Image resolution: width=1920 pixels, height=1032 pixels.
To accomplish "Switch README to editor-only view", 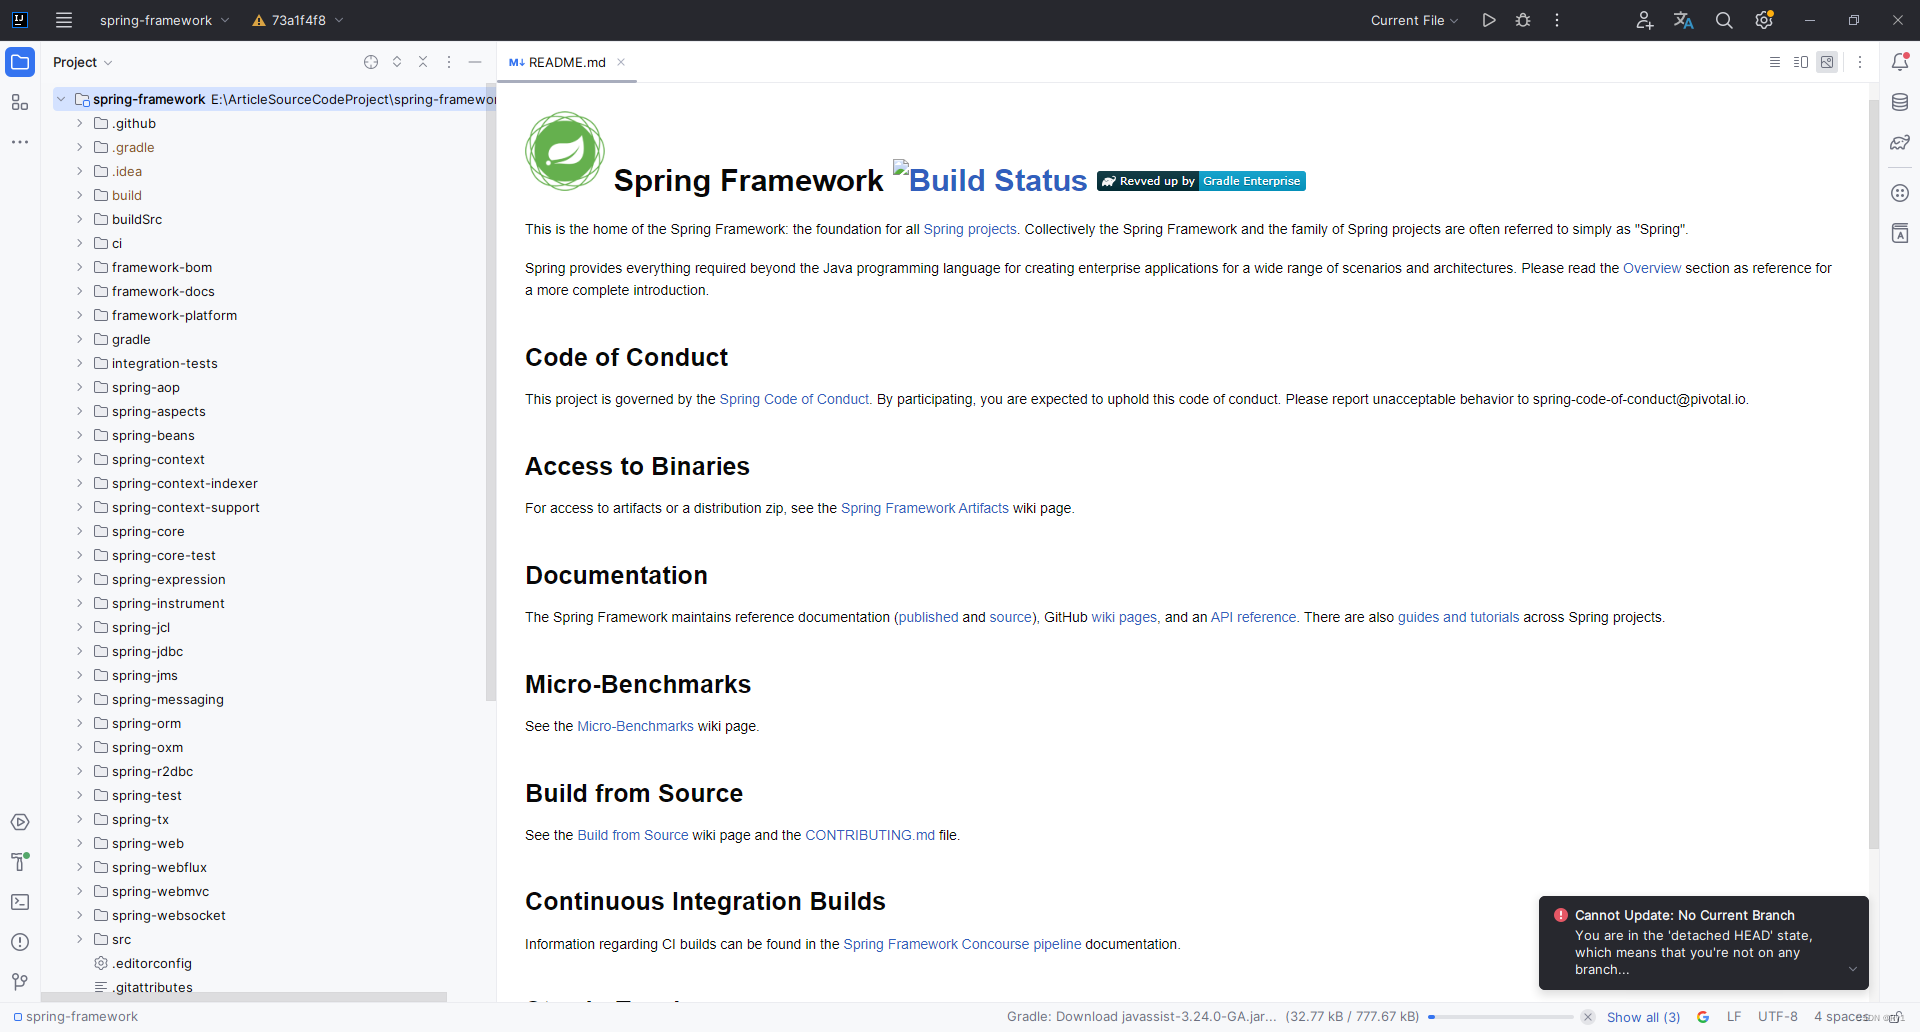I will 1775,62.
